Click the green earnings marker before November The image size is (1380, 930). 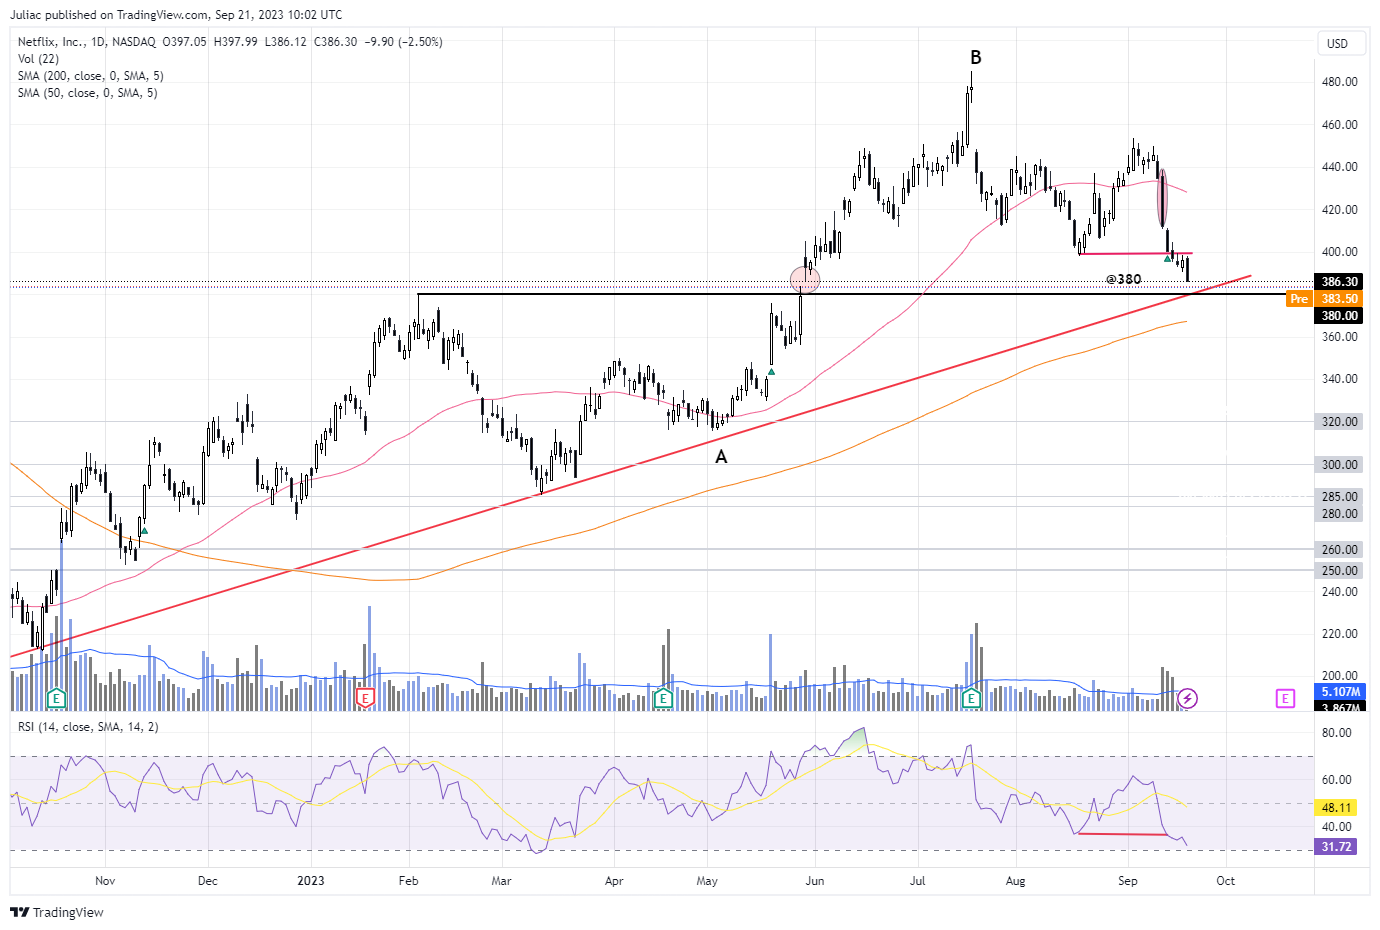57,698
